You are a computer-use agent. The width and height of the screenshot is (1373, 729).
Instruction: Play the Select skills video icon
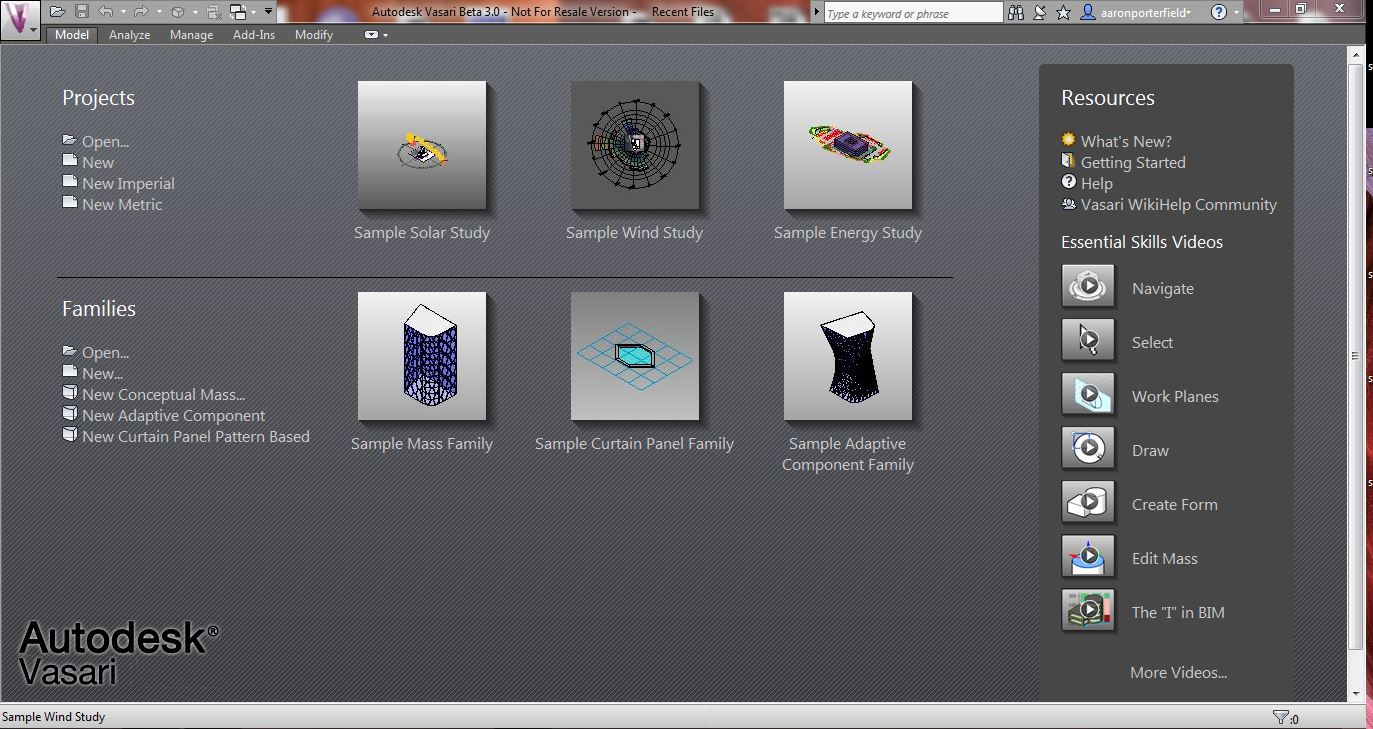1088,341
